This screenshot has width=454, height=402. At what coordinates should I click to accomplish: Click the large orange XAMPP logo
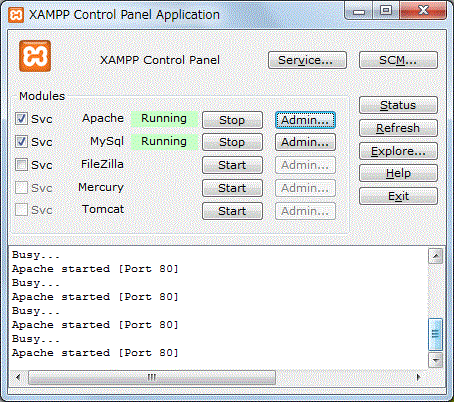[35, 56]
